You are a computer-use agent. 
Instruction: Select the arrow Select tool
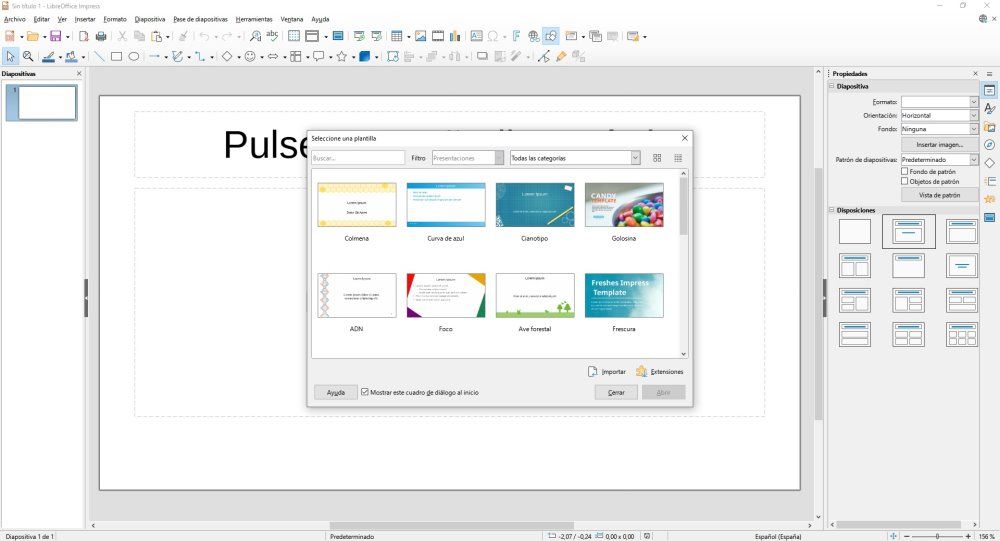pos(10,57)
